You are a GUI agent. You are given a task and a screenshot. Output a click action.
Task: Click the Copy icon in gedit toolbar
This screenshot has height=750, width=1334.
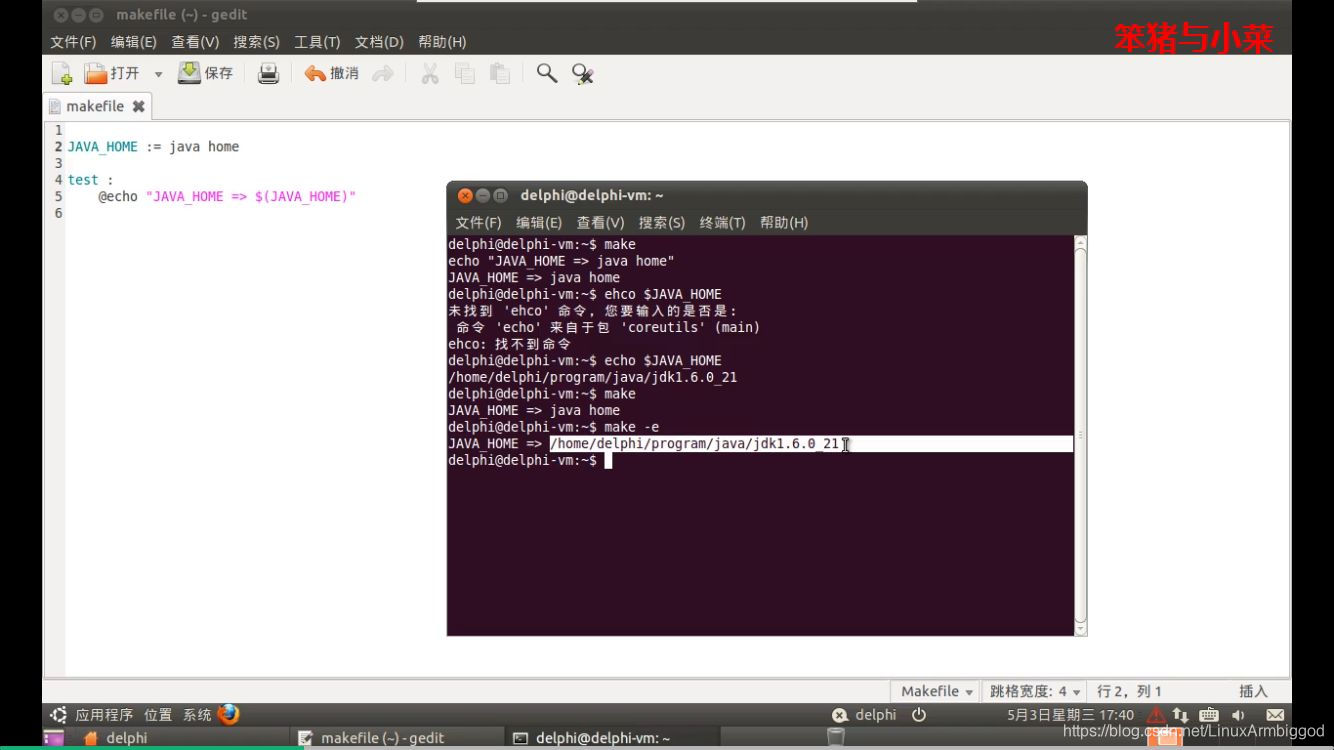(x=464, y=73)
